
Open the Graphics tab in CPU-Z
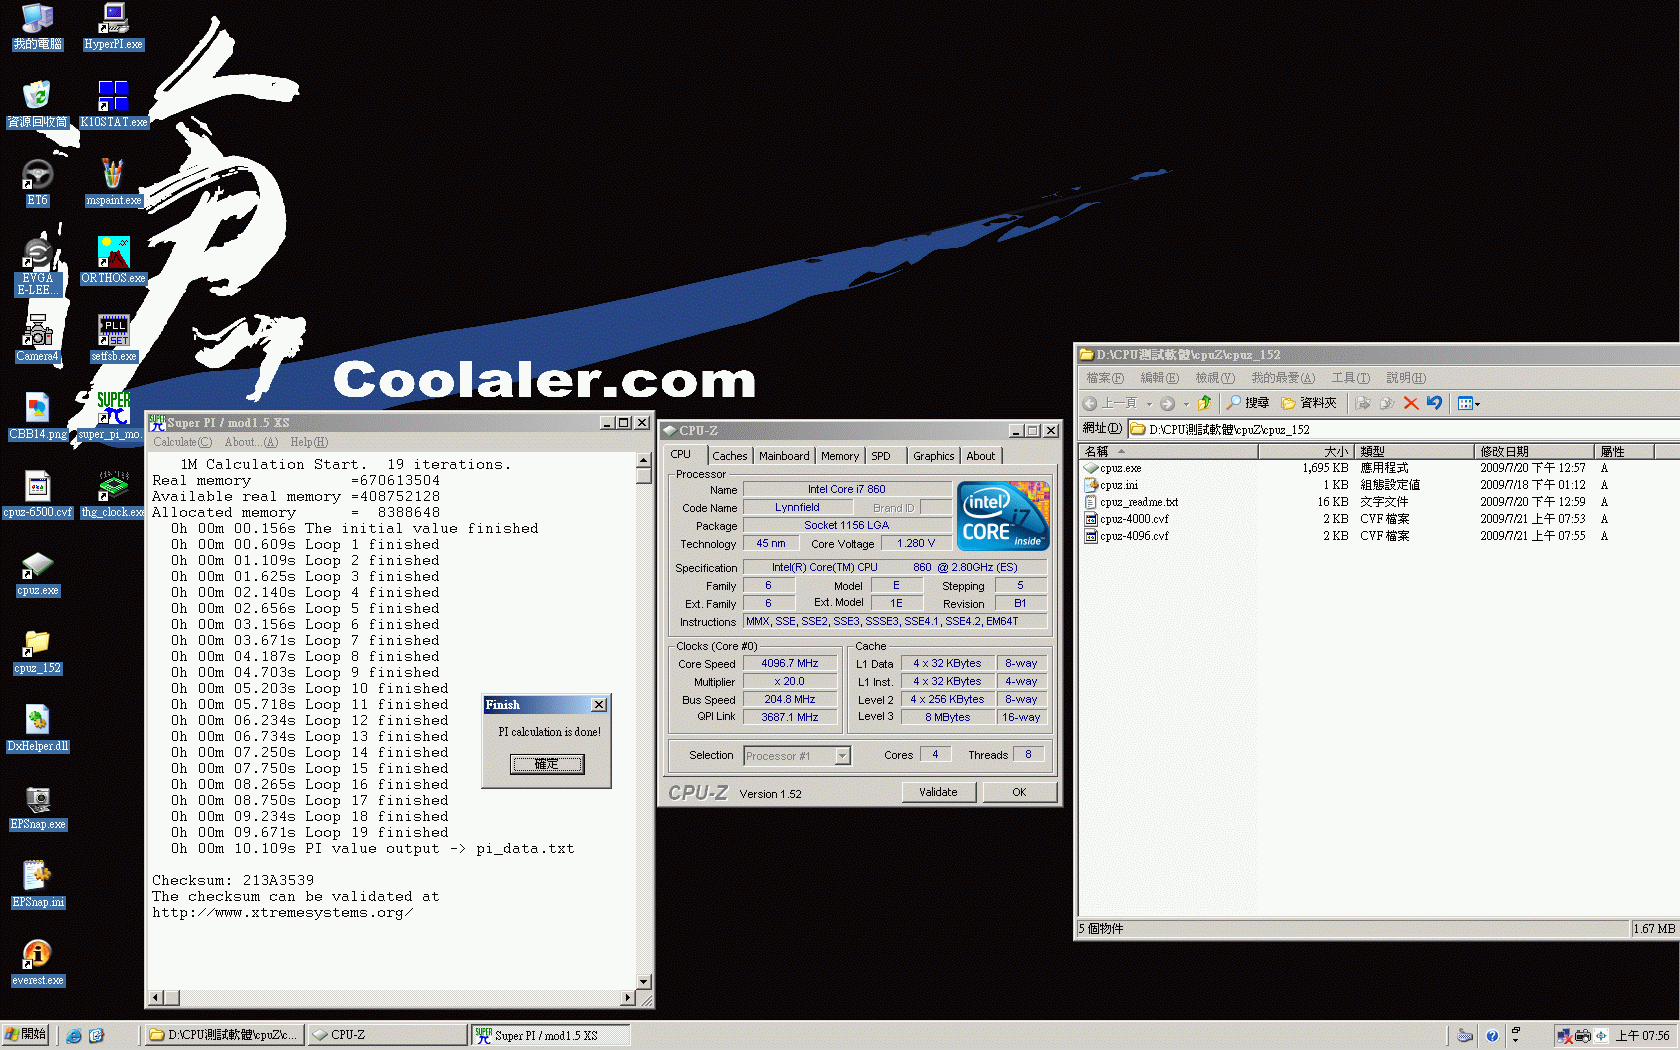click(933, 456)
